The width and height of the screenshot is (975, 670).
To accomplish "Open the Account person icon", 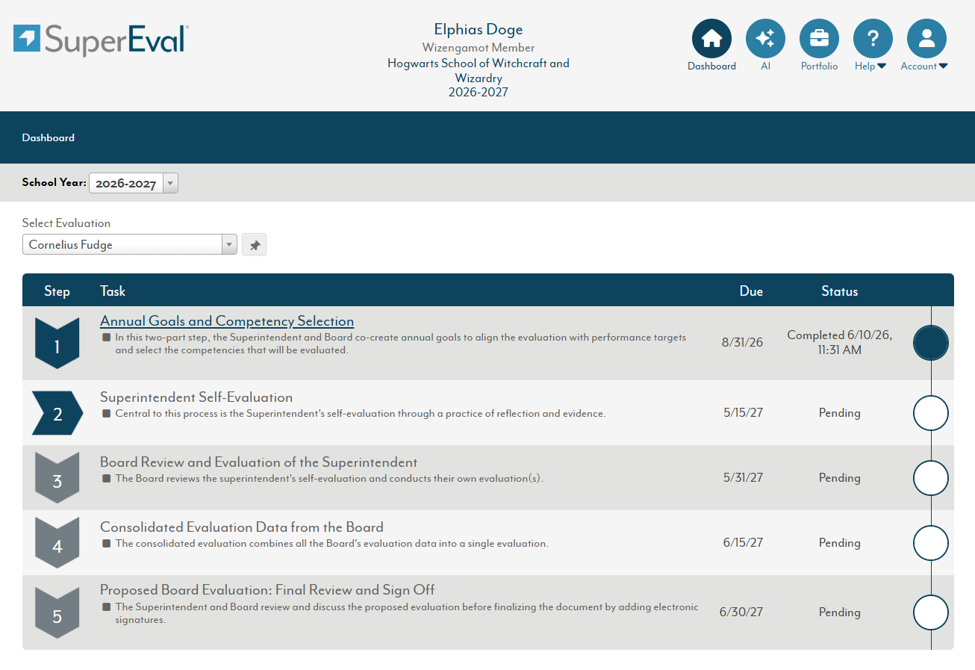I will pyautogui.click(x=926, y=39).
